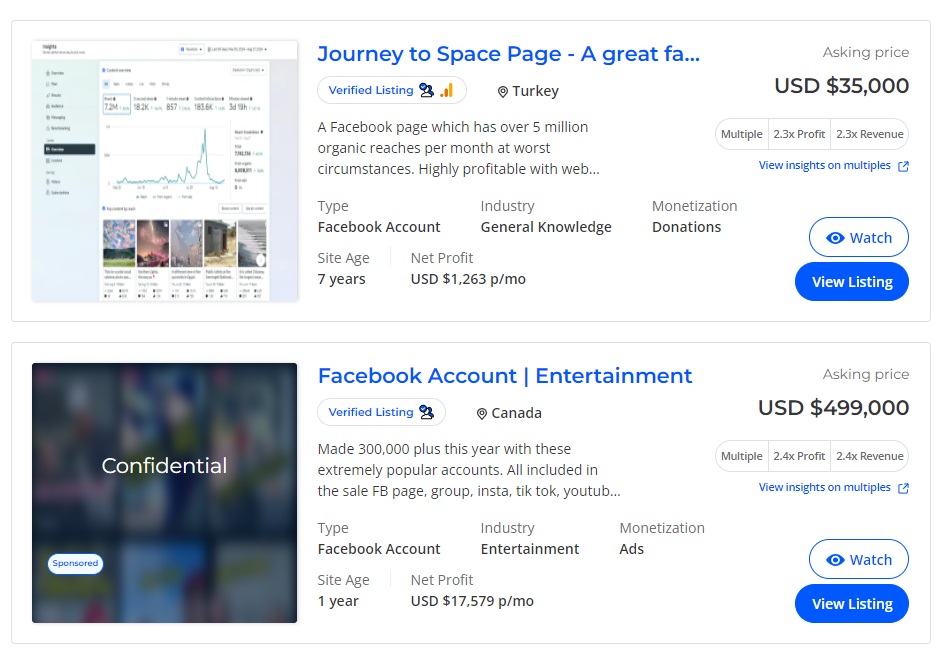Watch the USD $35,000 listing
The width and height of the screenshot is (947, 659).
tap(859, 237)
